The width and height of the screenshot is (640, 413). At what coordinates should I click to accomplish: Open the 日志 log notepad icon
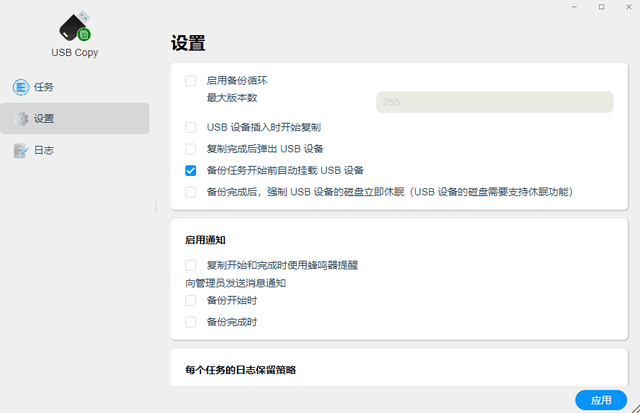click(x=21, y=151)
